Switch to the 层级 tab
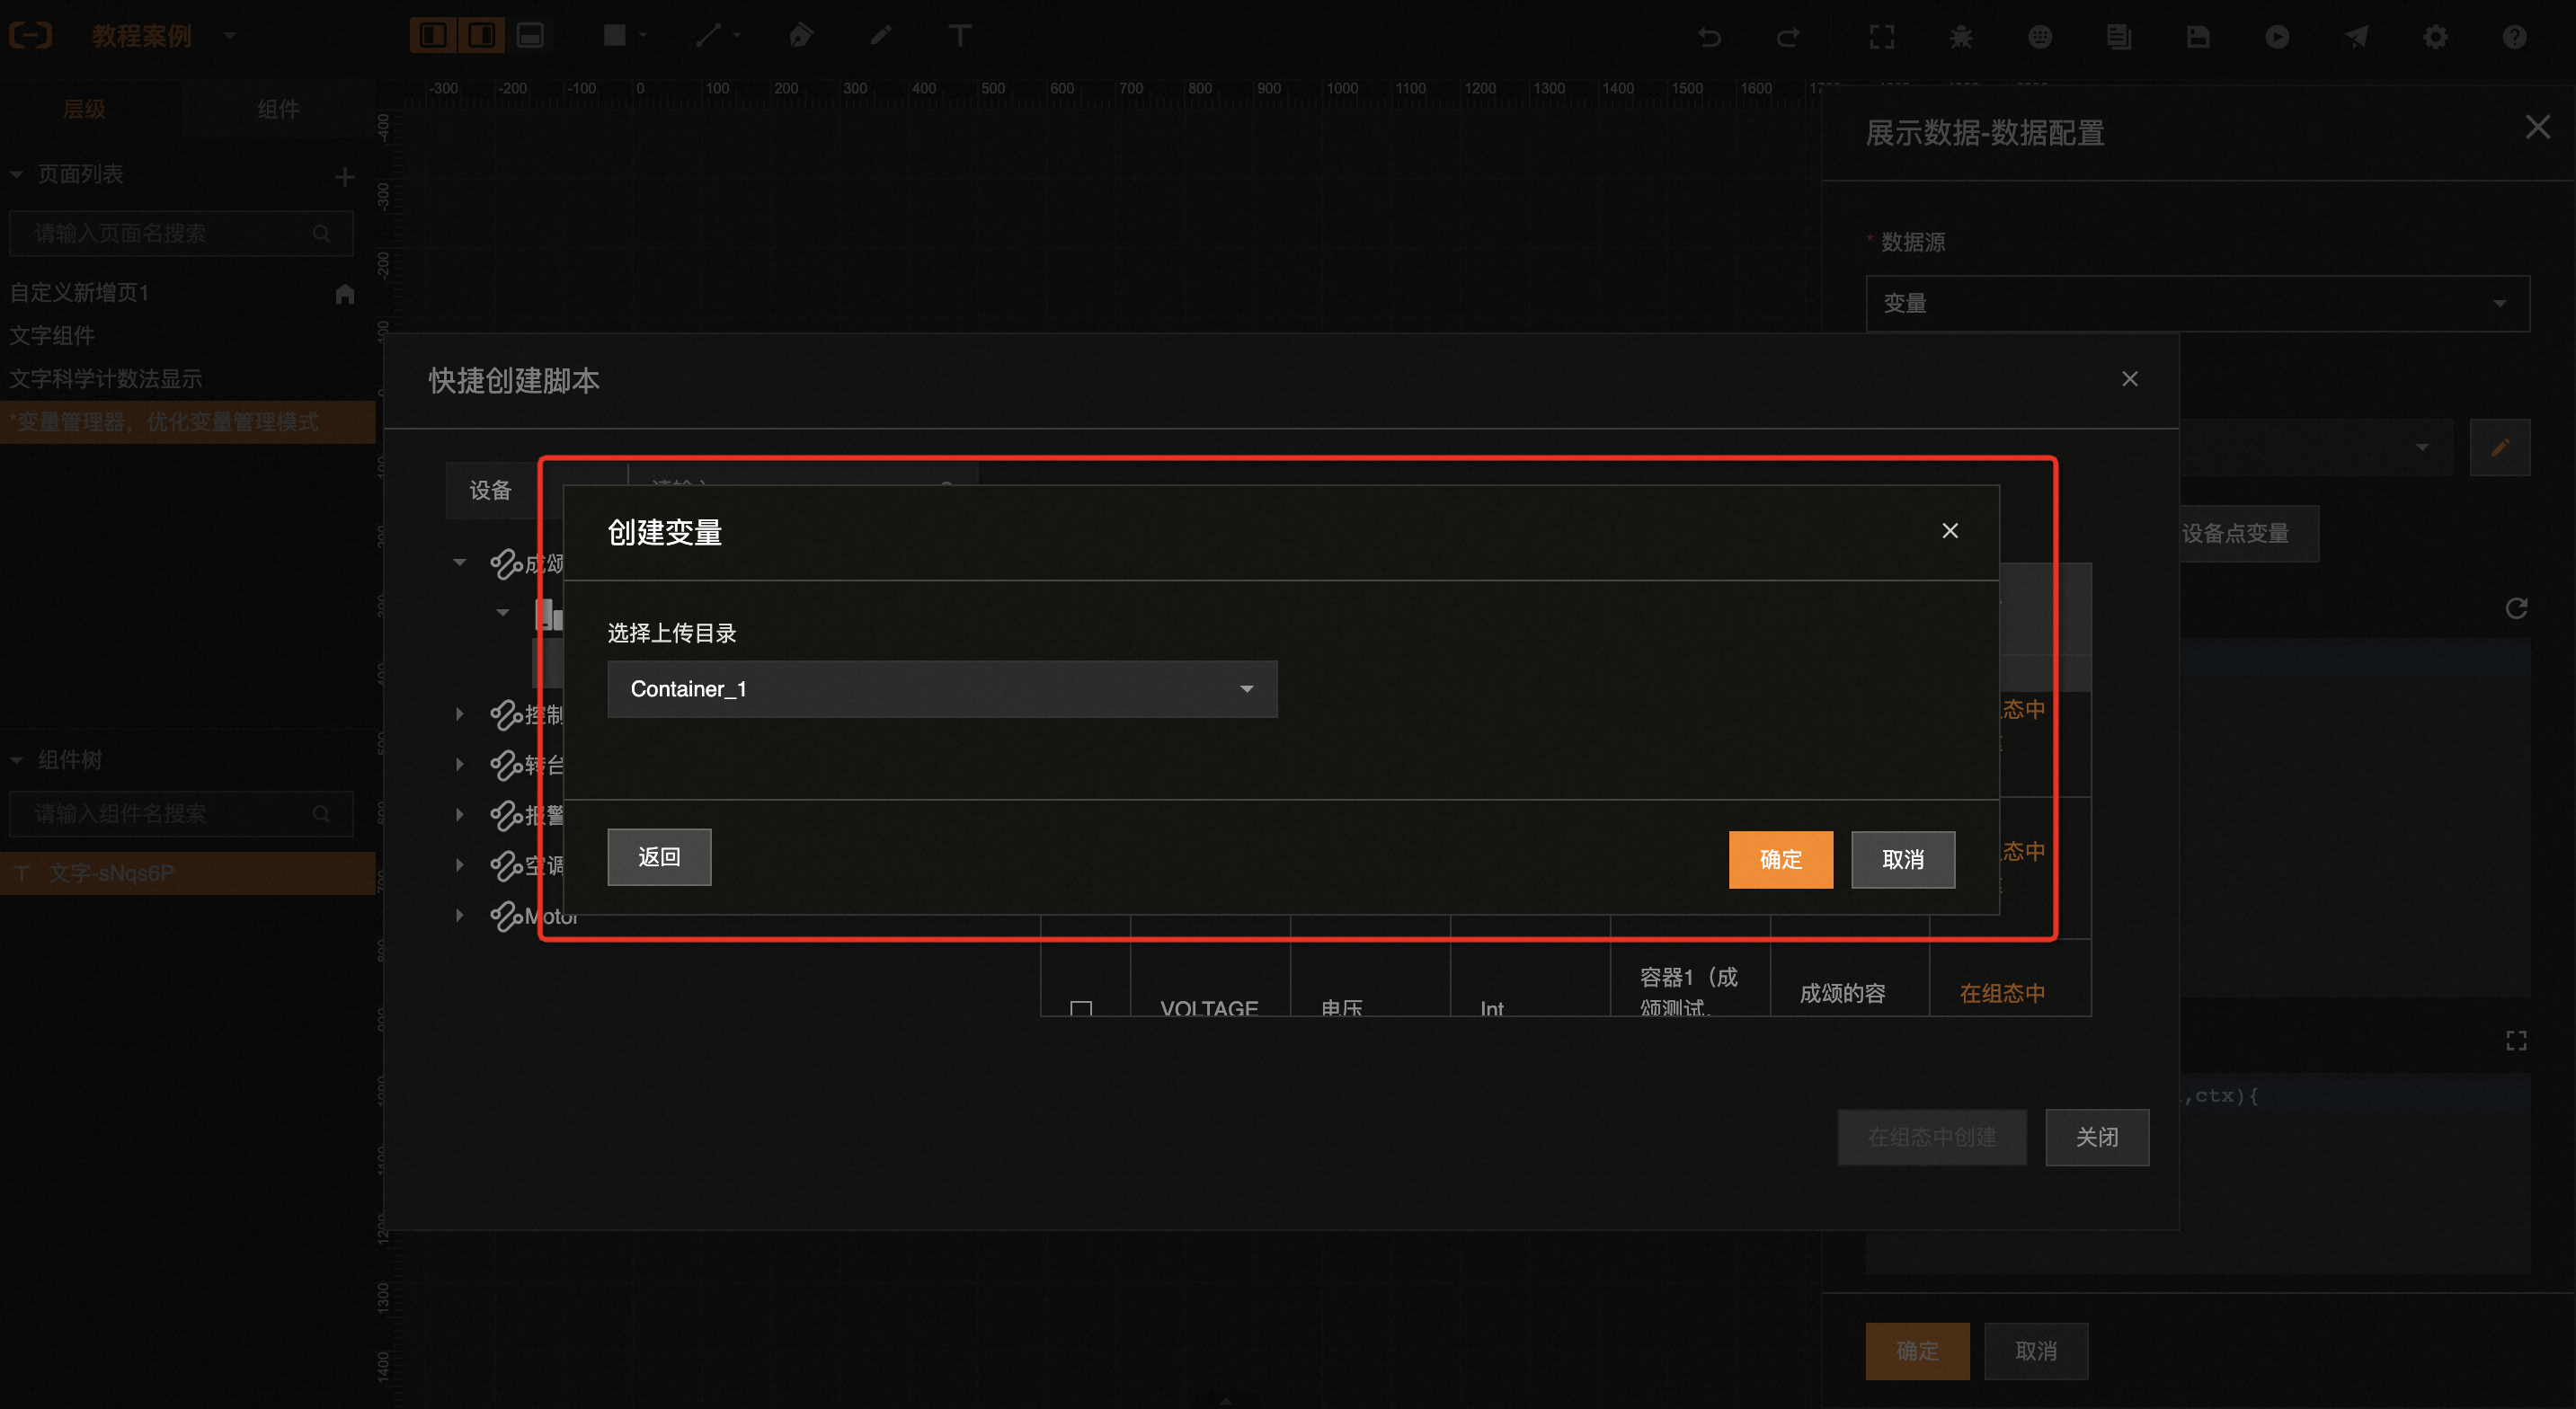The image size is (2576, 1409). pyautogui.click(x=84, y=109)
